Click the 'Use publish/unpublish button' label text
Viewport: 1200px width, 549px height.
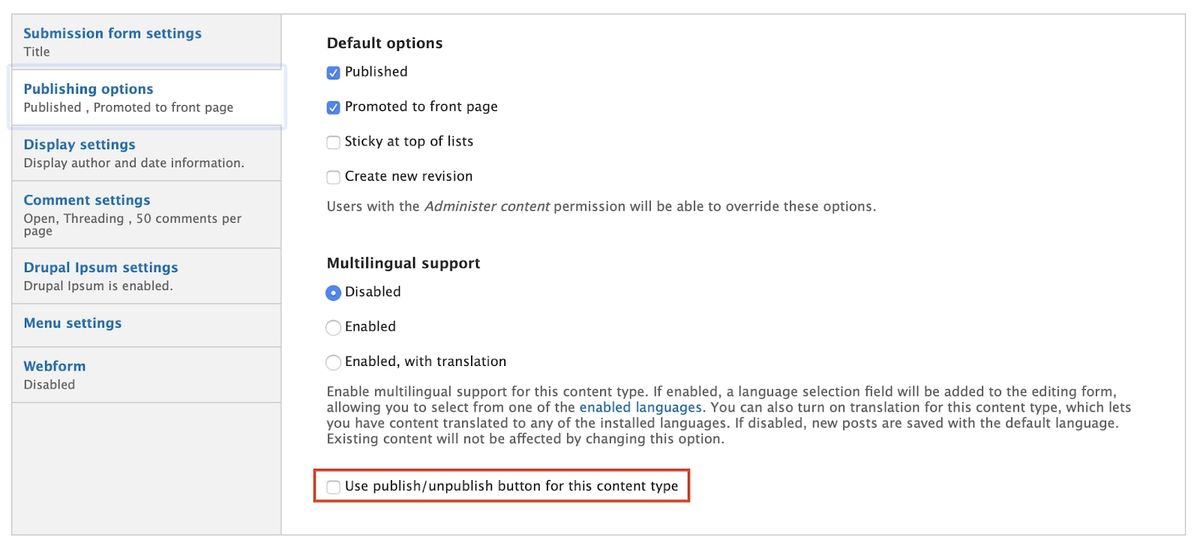pos(511,487)
